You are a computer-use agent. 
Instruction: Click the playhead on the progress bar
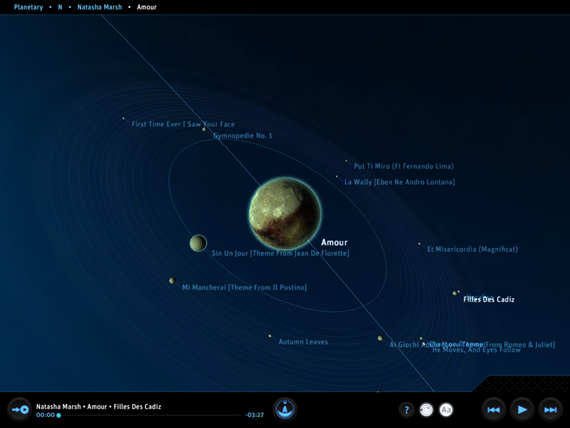(59, 415)
